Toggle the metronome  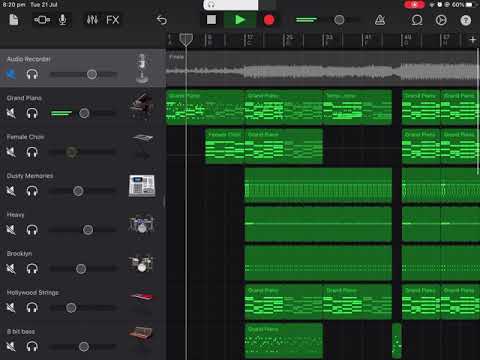pos(380,20)
